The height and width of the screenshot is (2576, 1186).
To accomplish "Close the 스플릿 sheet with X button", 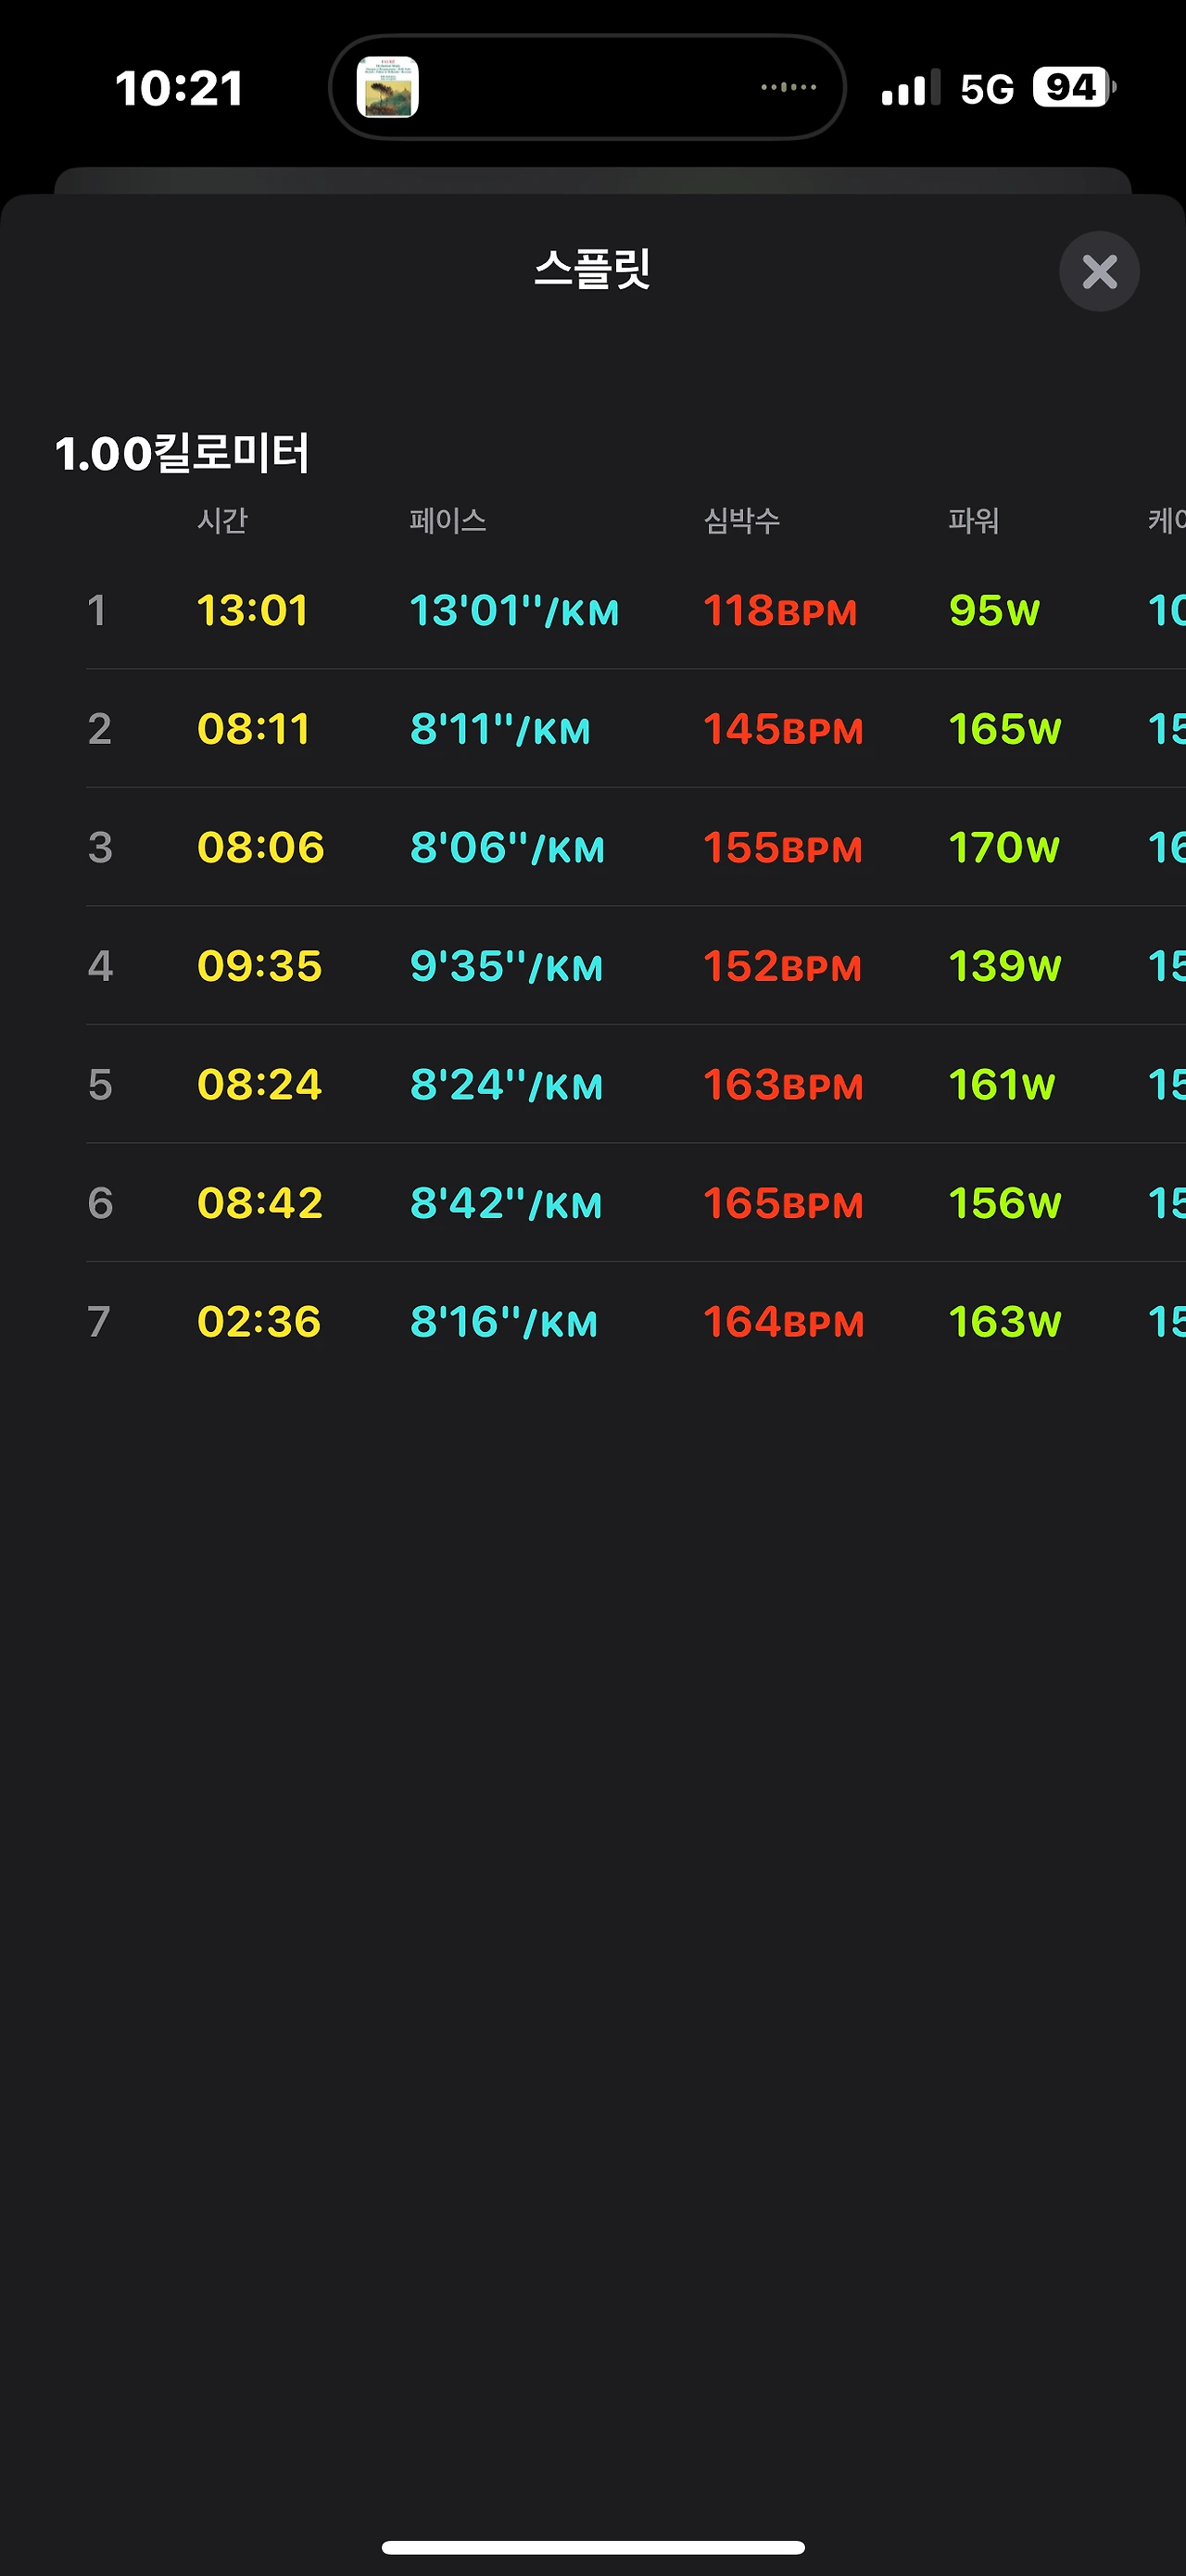I will click(1099, 271).
